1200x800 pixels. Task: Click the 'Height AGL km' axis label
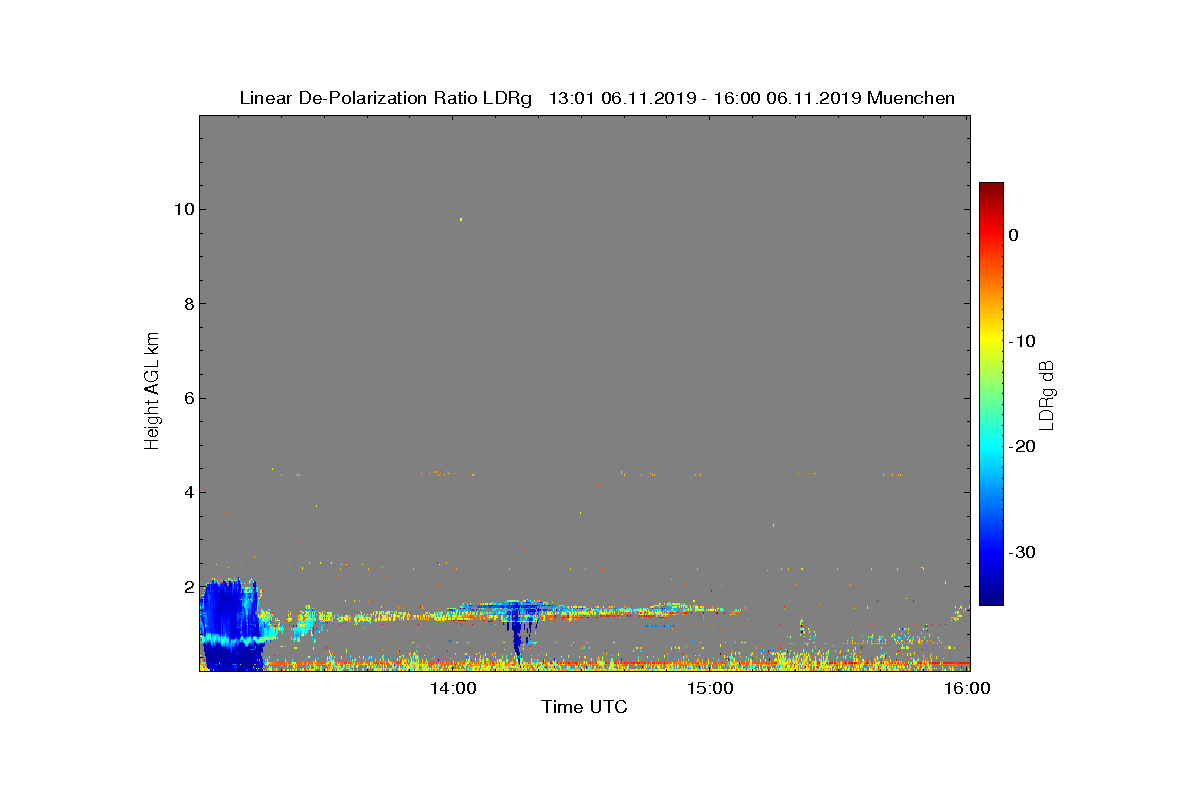(152, 392)
